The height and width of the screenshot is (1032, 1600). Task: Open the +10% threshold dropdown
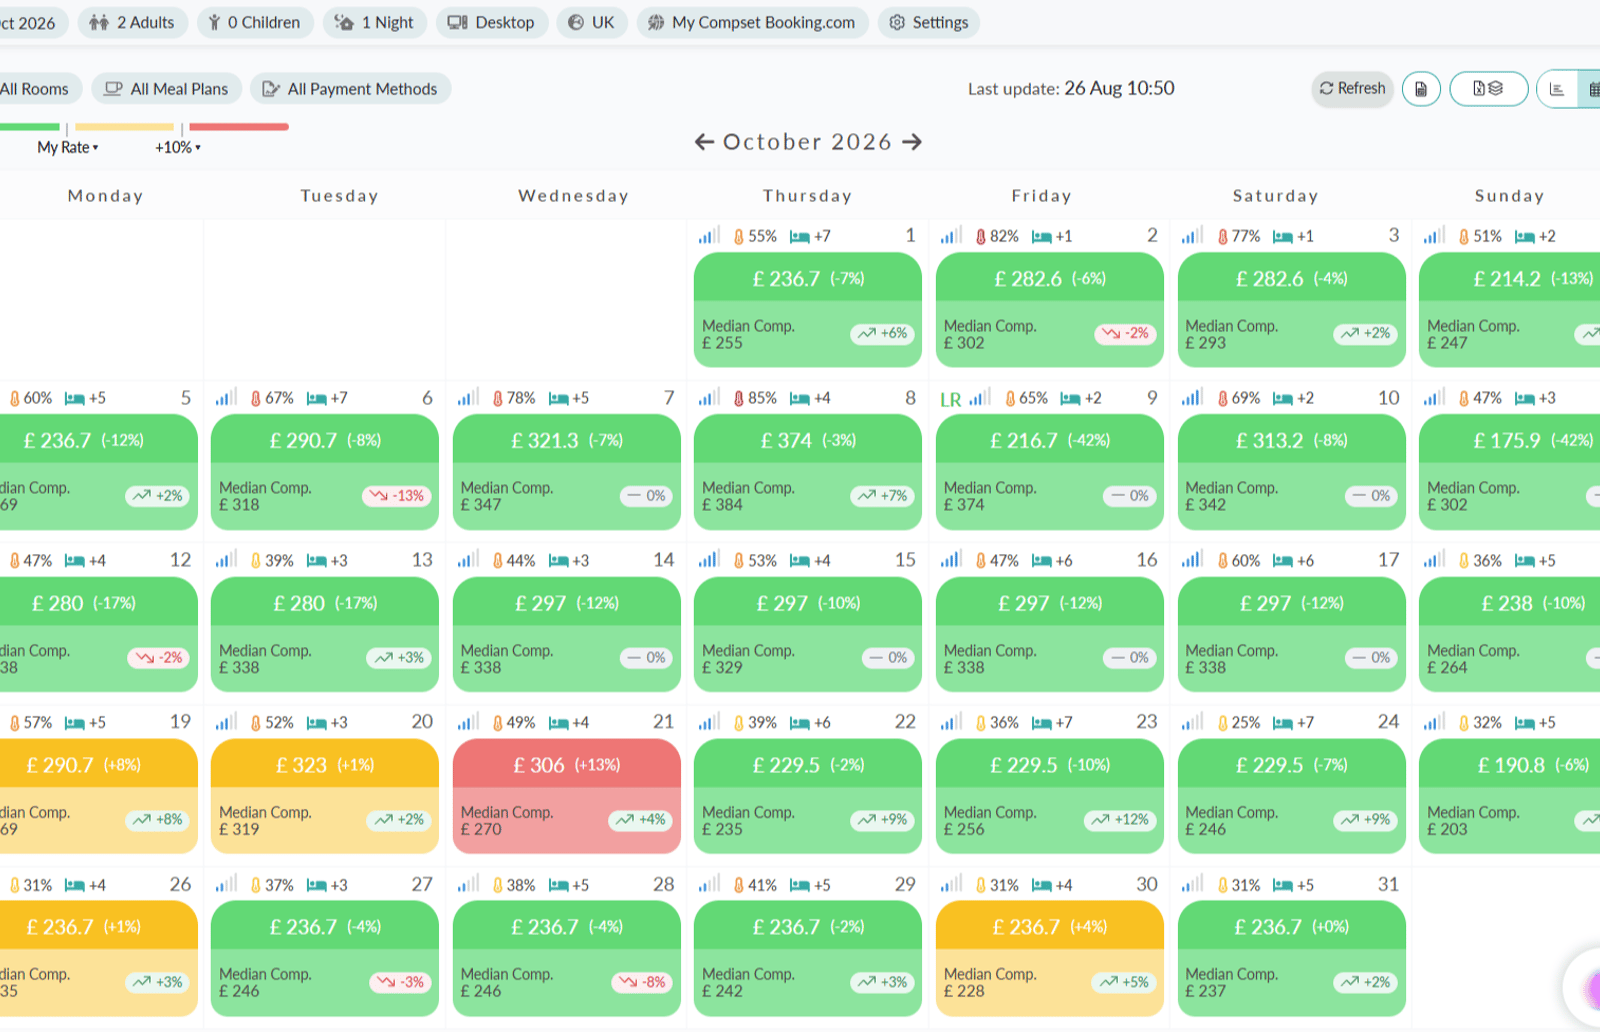pos(178,147)
